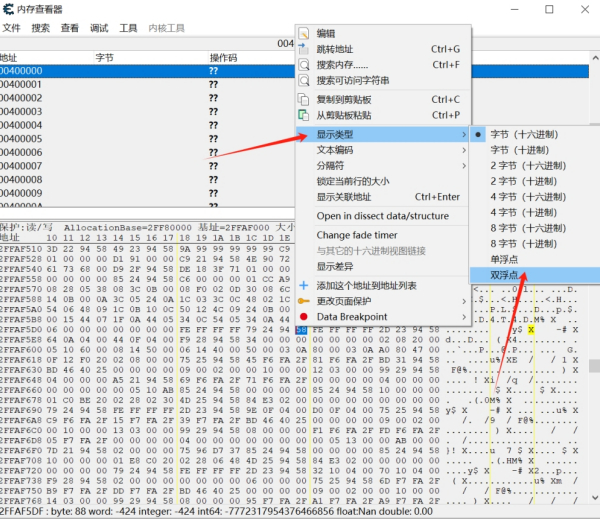Expand the 文本编码 submenu arrow
Viewport: 600px width, 519px height.
pos(464,150)
